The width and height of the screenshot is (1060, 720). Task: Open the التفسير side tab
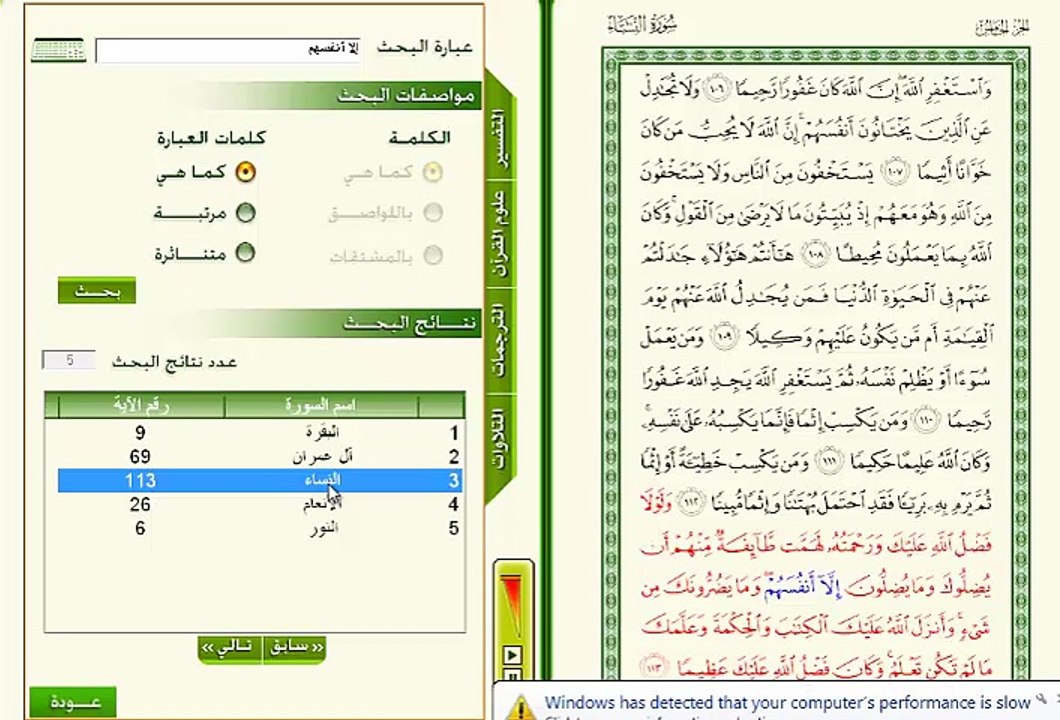click(x=500, y=139)
